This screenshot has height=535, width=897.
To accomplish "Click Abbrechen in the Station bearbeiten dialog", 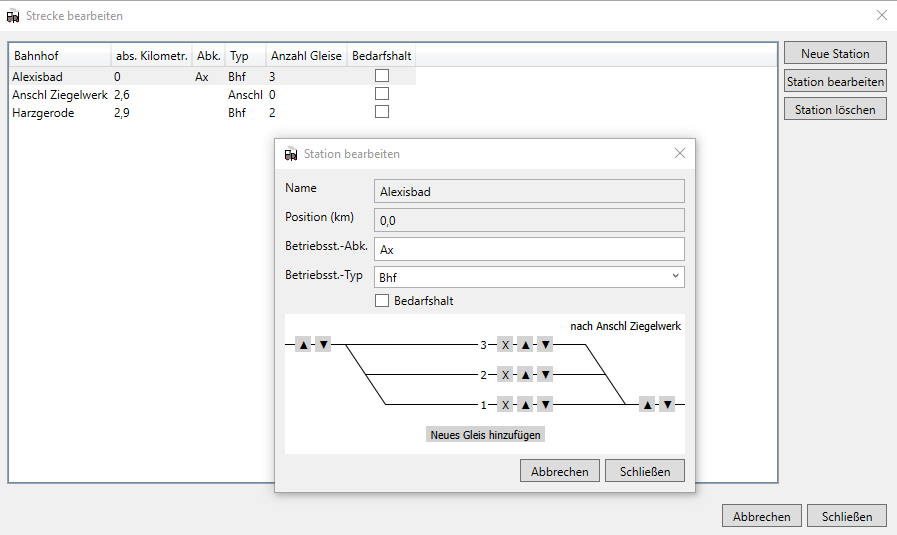I will click(559, 471).
